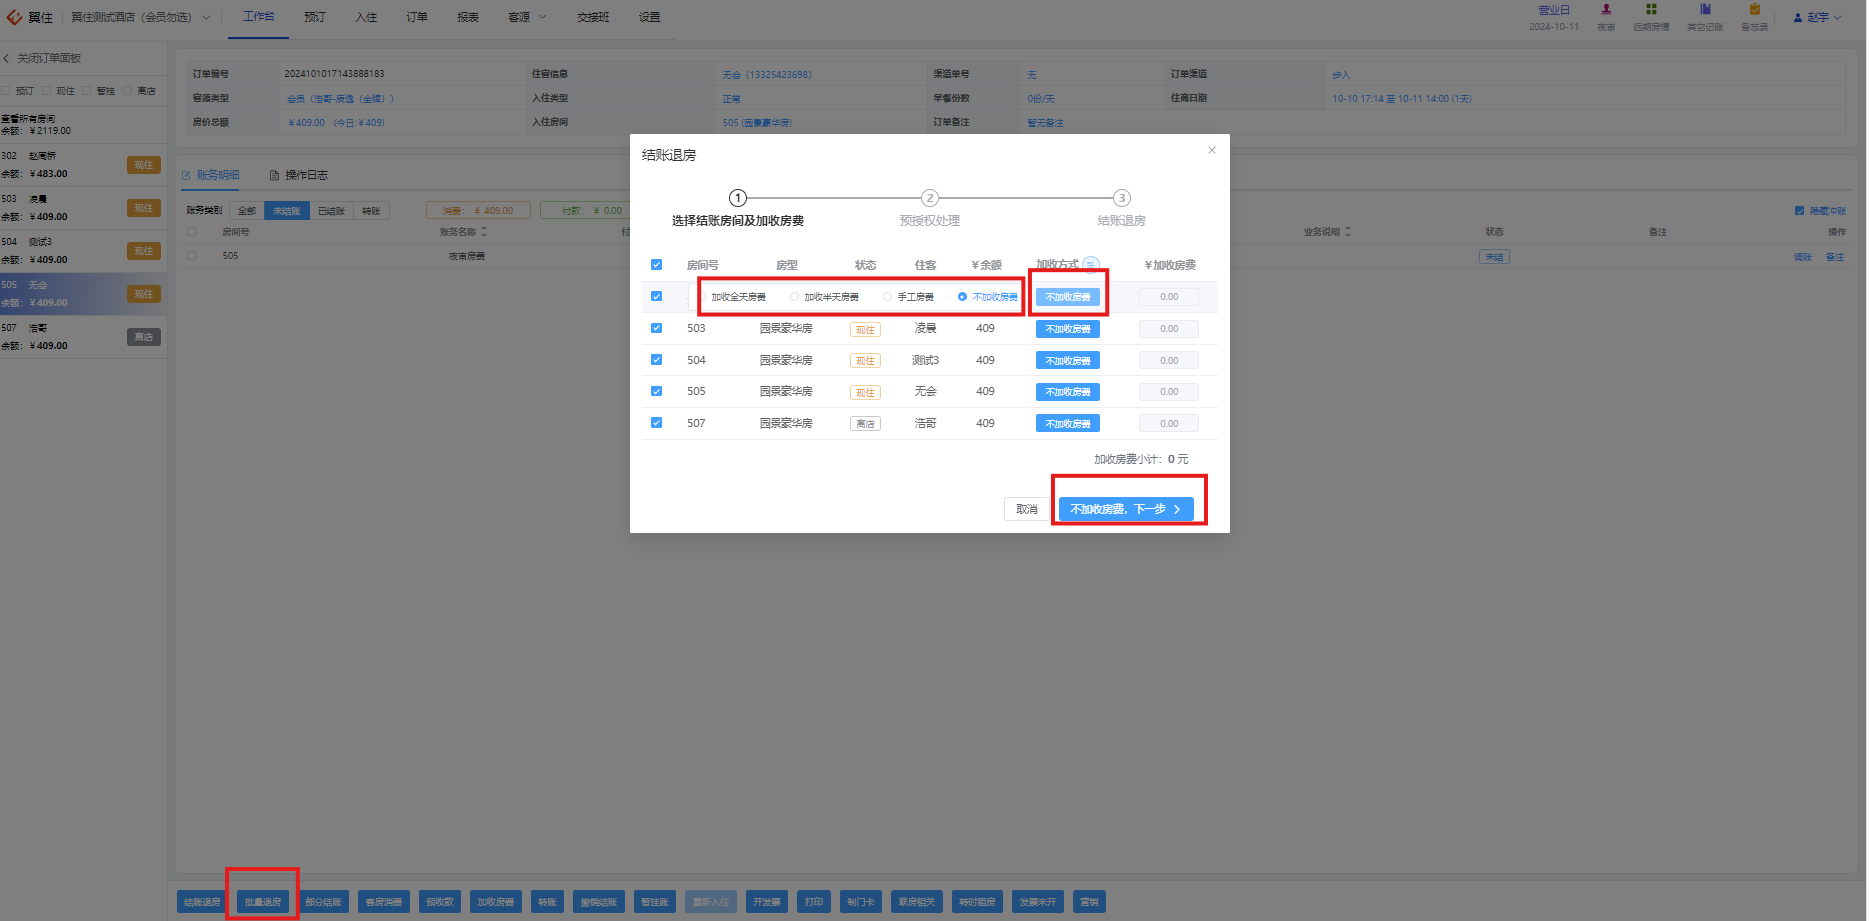Viewport: 1869px width, 921px height.
Task: Click the 不加收房费，下一步 button
Action: pos(1126,509)
